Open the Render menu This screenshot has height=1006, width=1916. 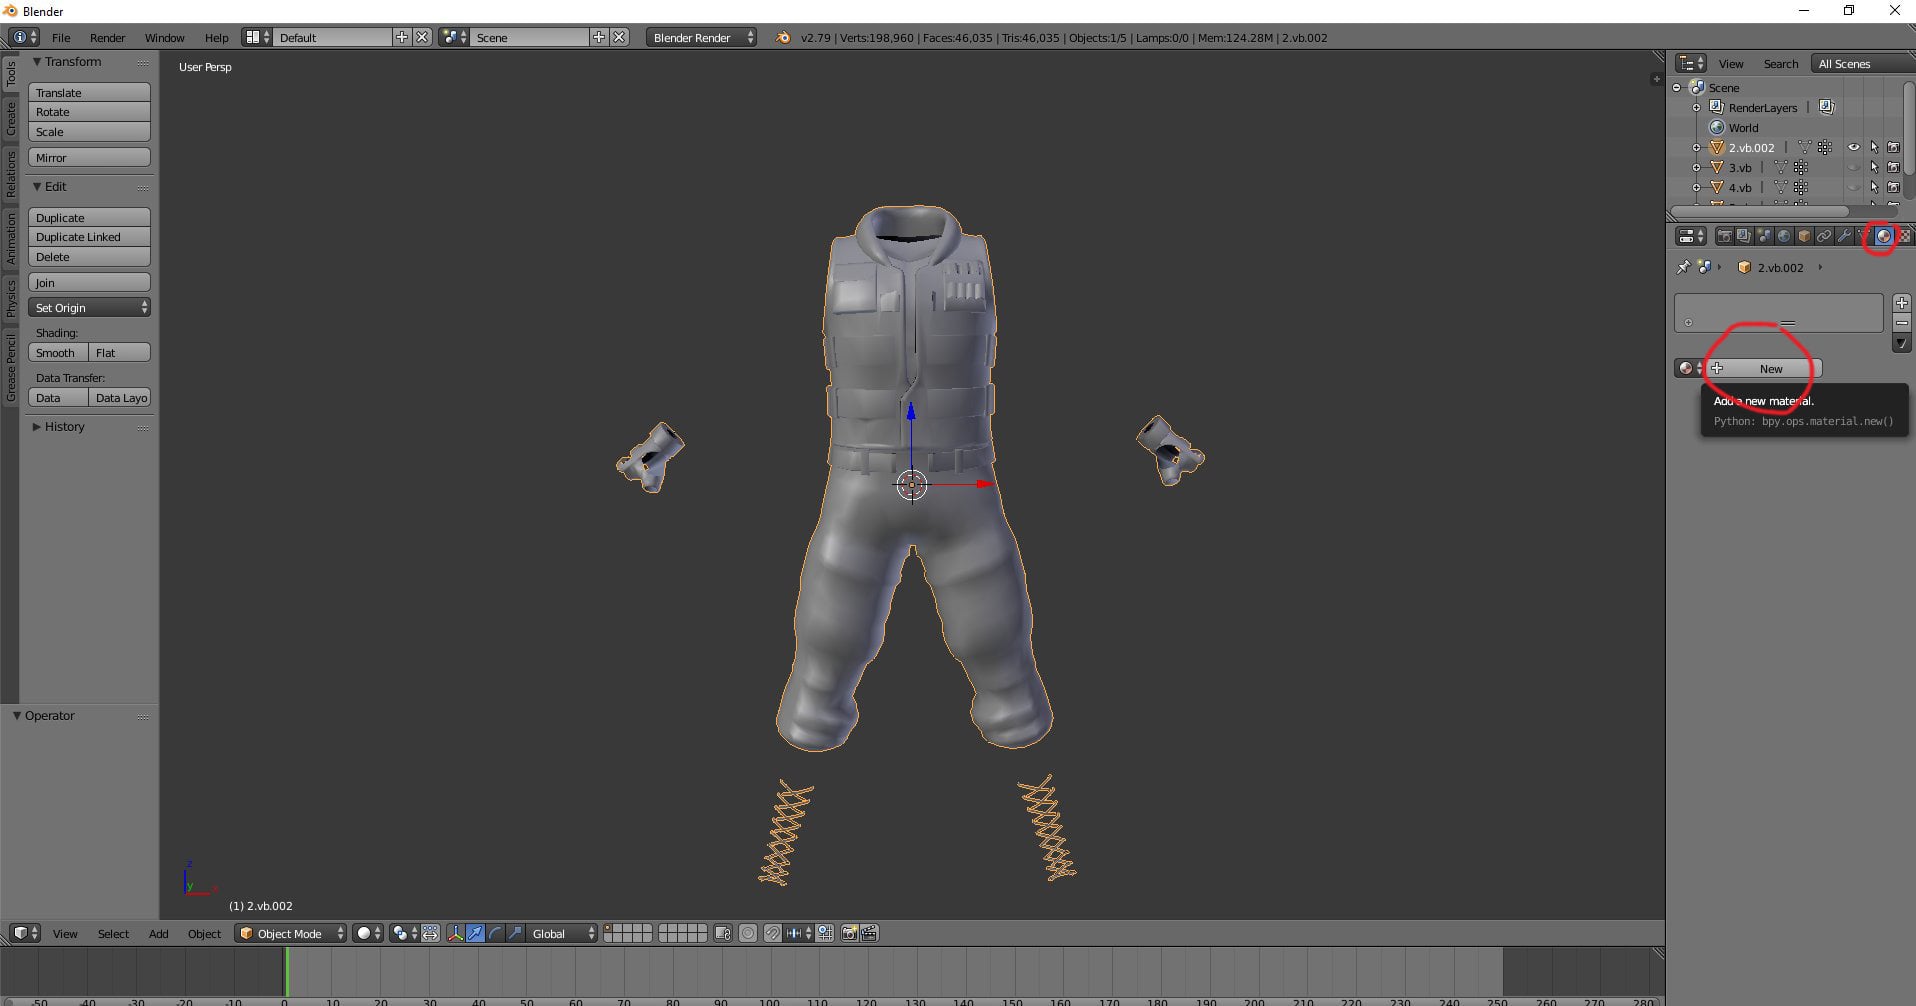point(107,38)
